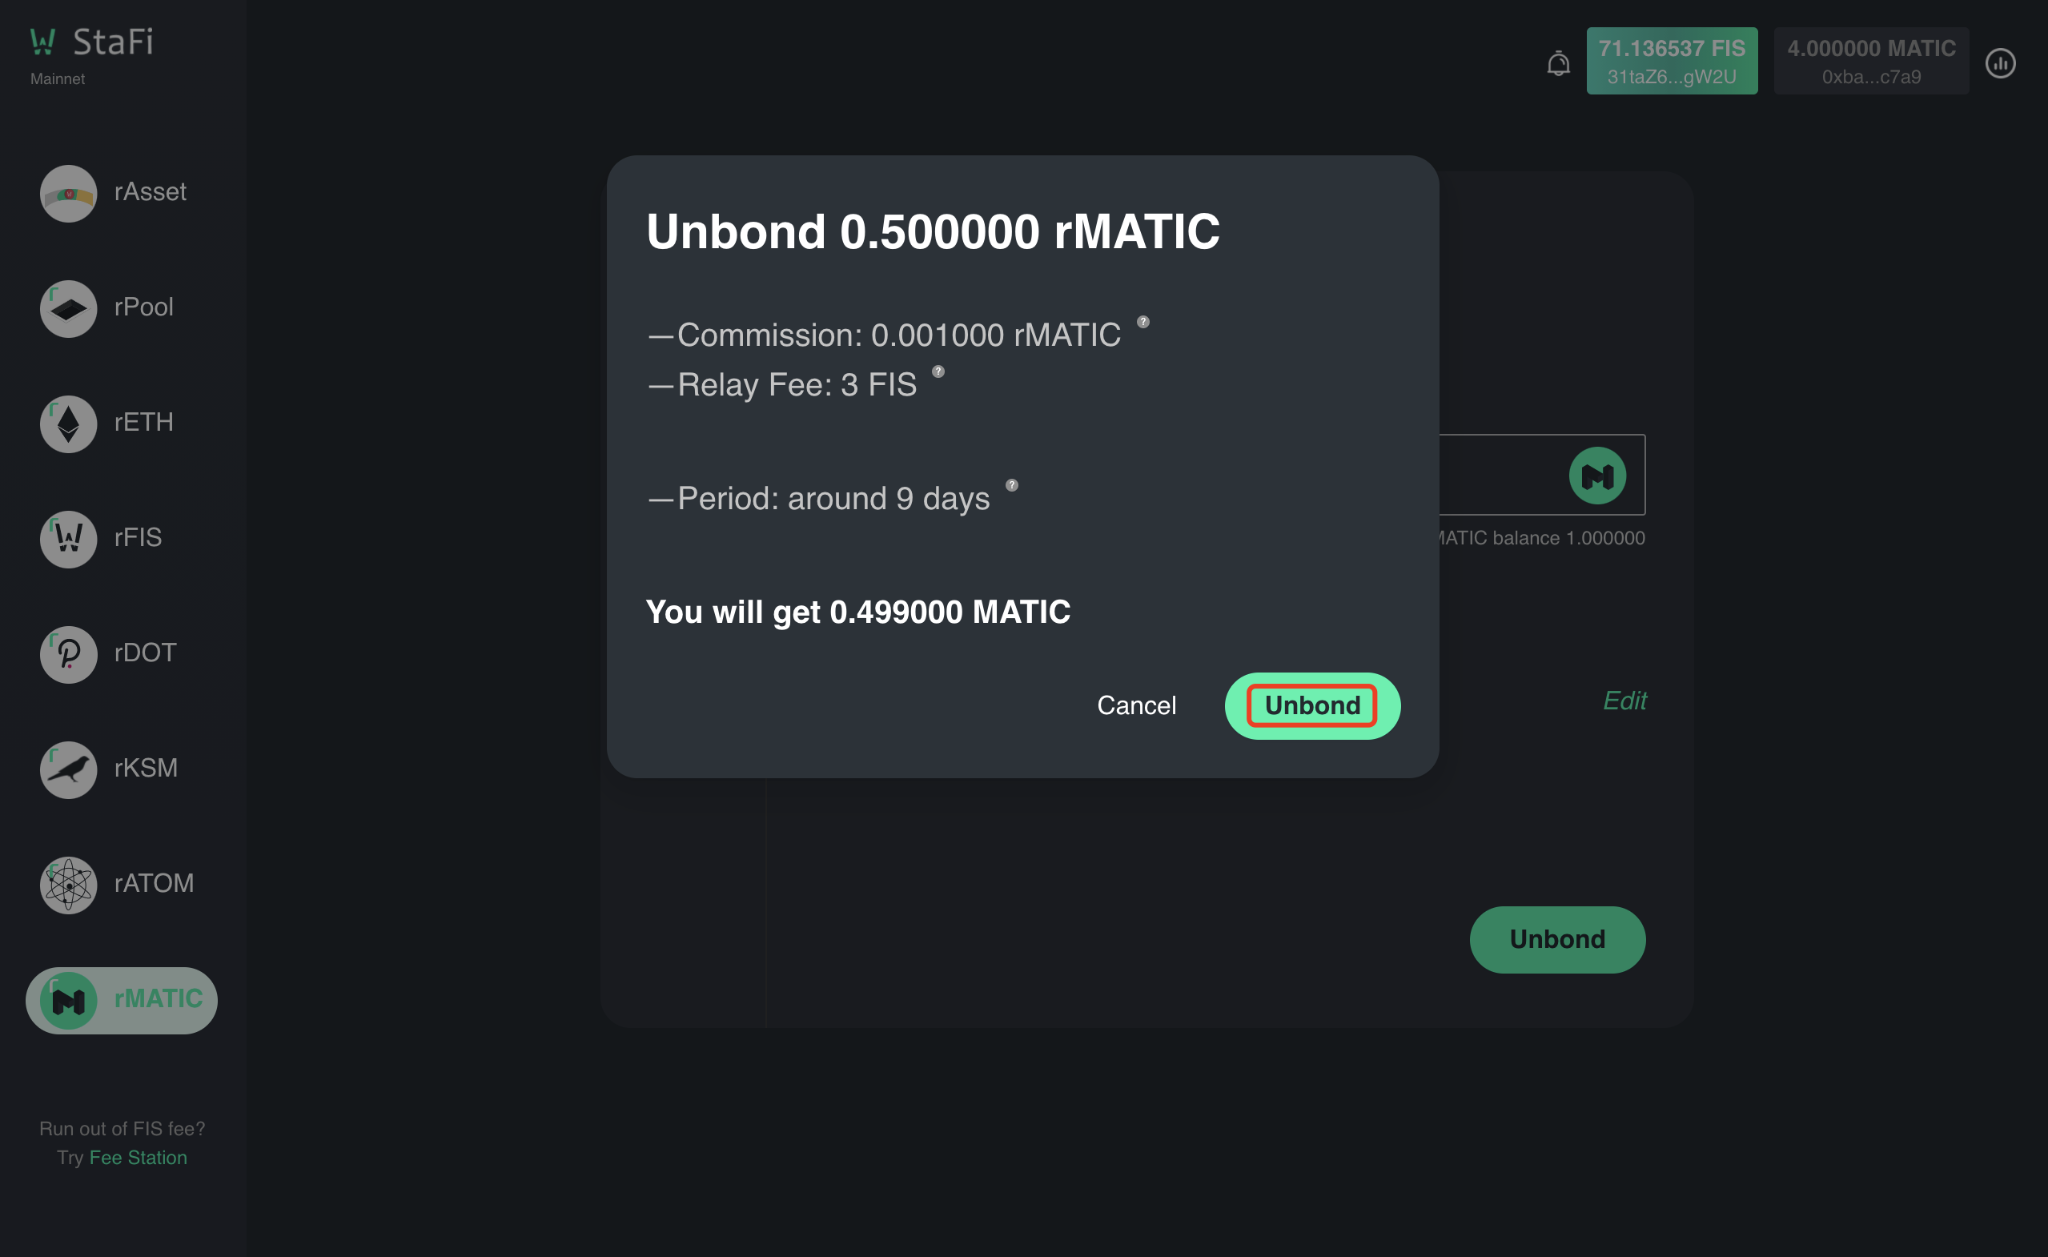Show Relay Fee help tooltip icon
This screenshot has height=1257, width=2048.
(x=938, y=371)
